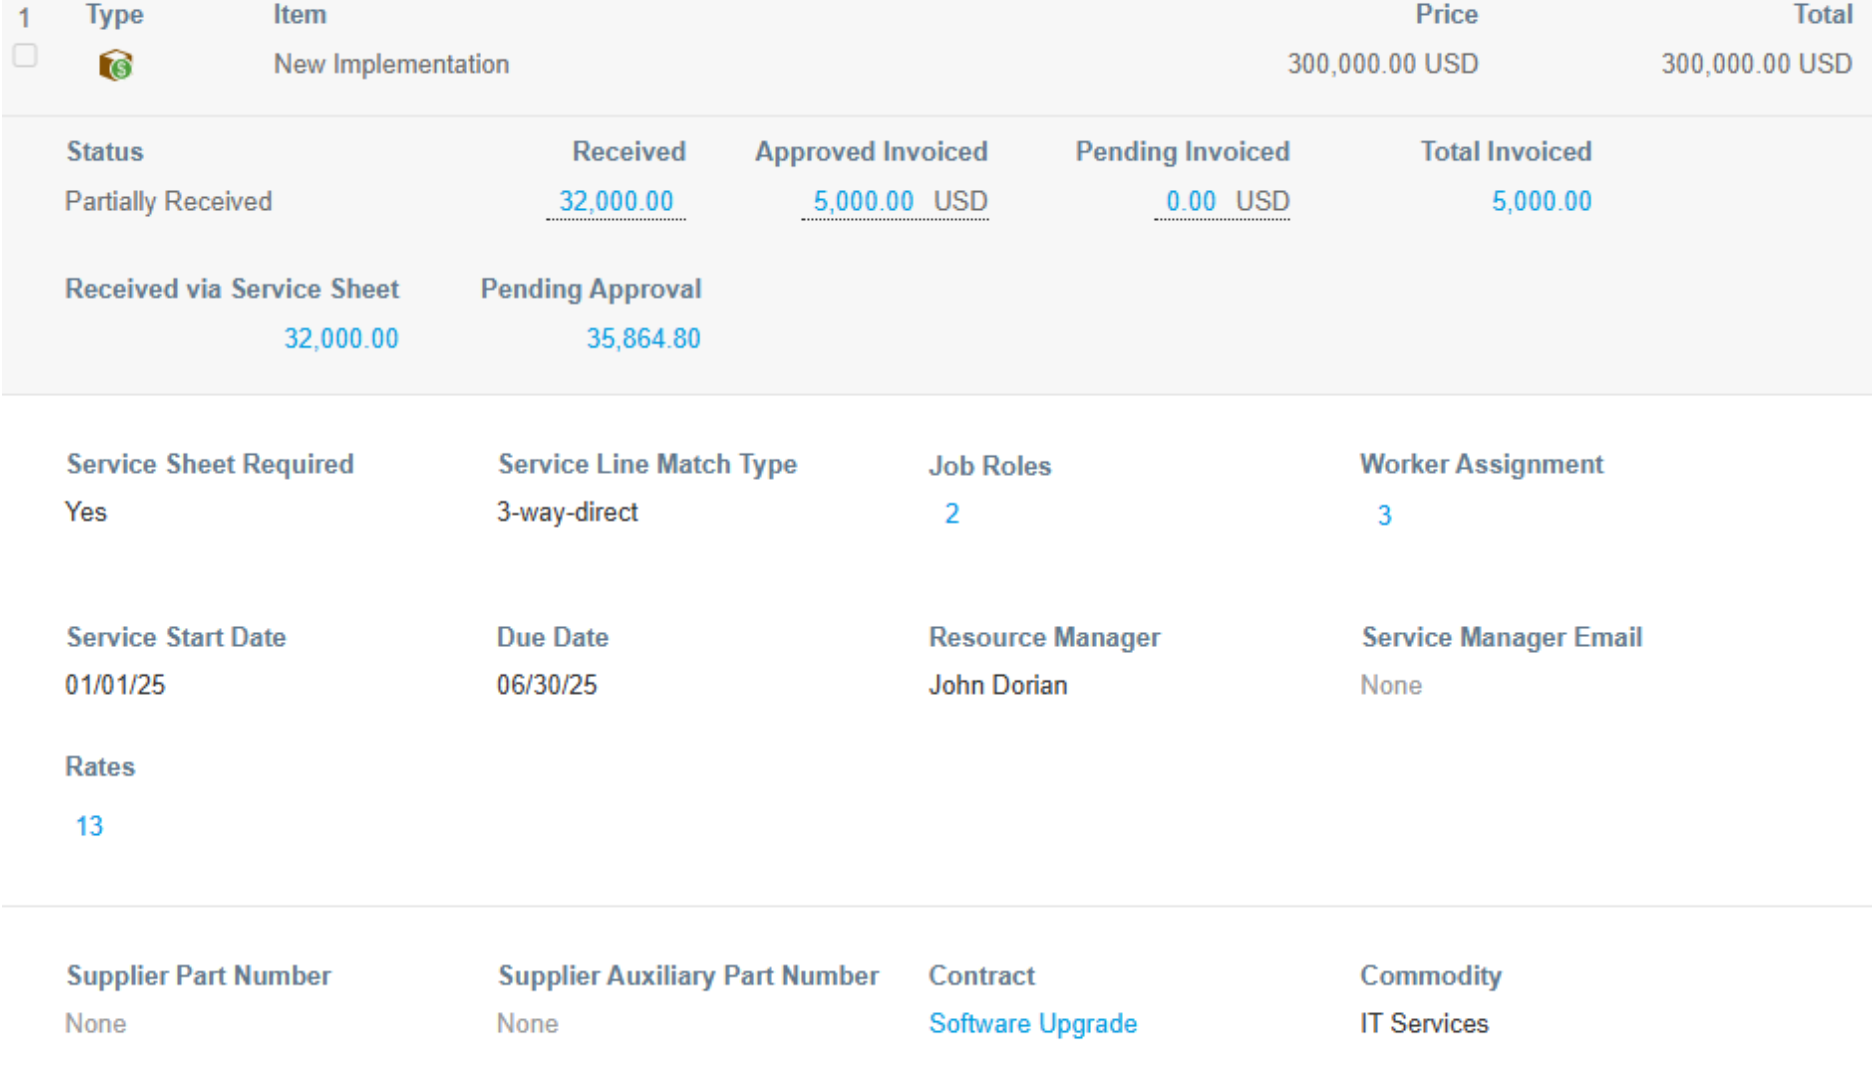The image size is (1872, 1072).
Task: Open the Rates count 13
Action: click(89, 826)
